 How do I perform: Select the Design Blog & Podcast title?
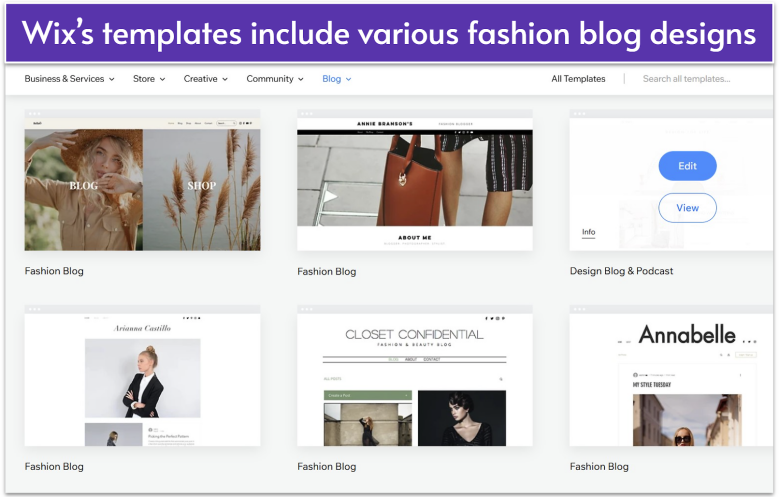621,271
